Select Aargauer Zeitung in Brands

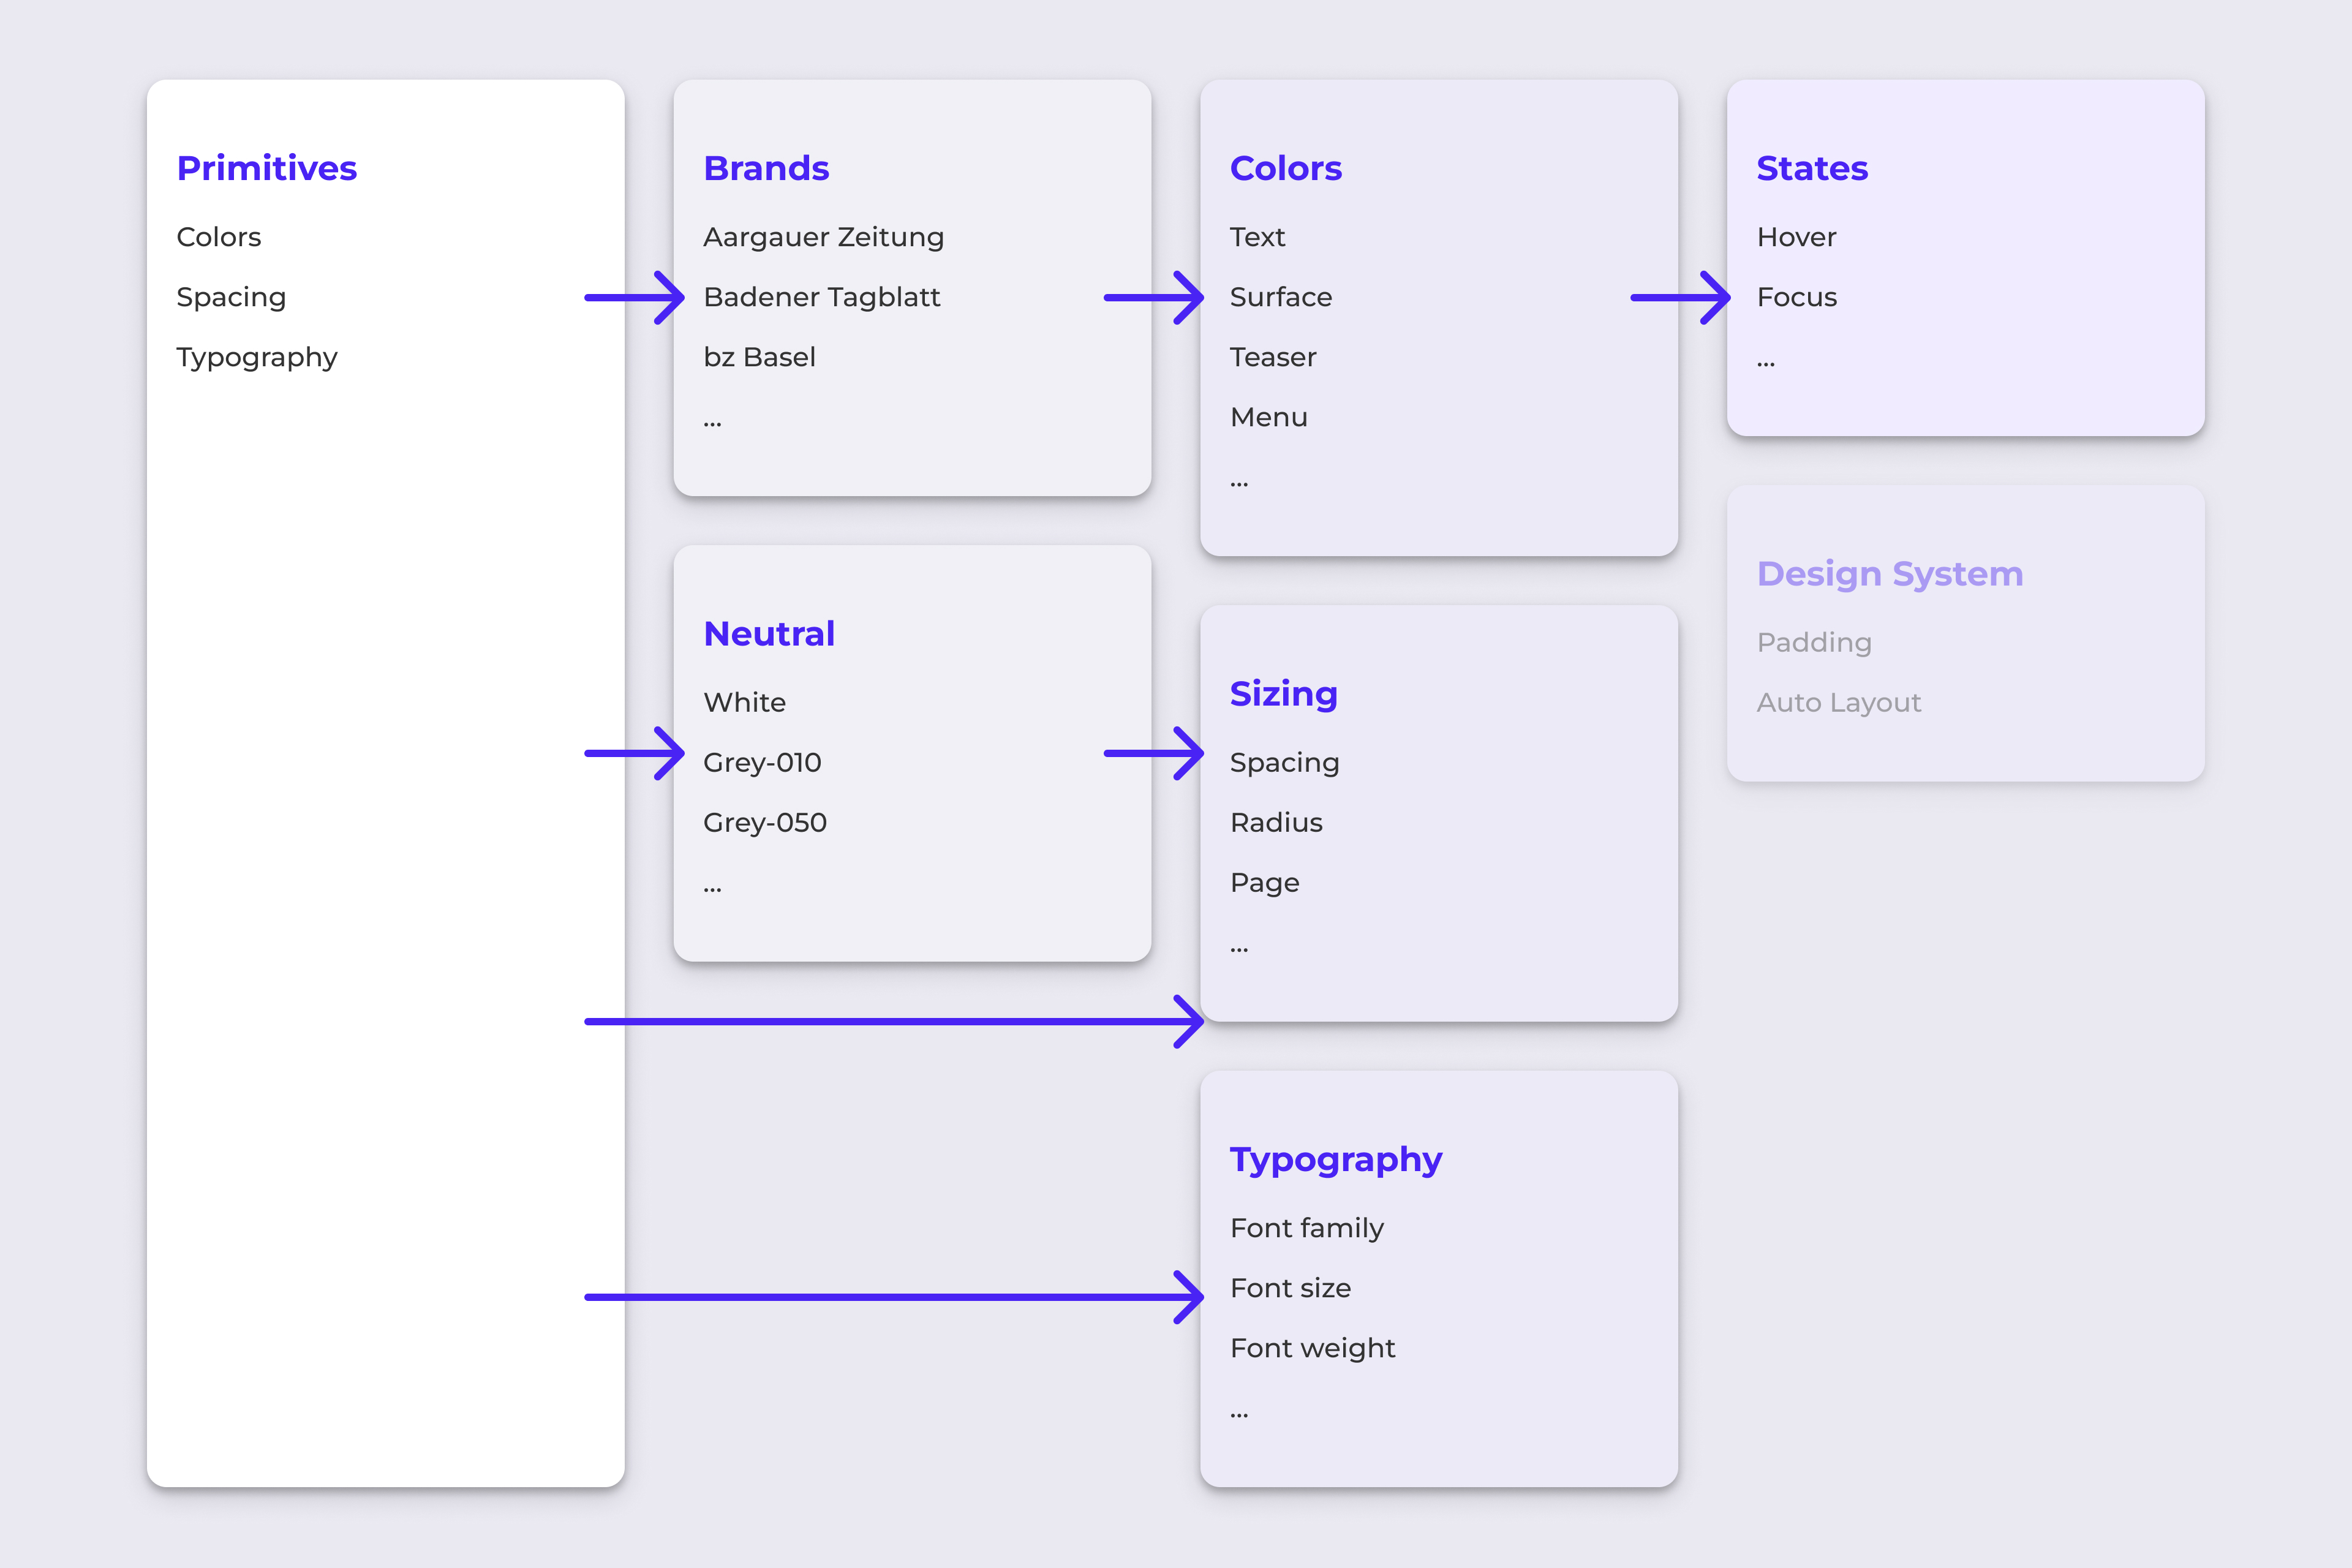[x=823, y=237]
